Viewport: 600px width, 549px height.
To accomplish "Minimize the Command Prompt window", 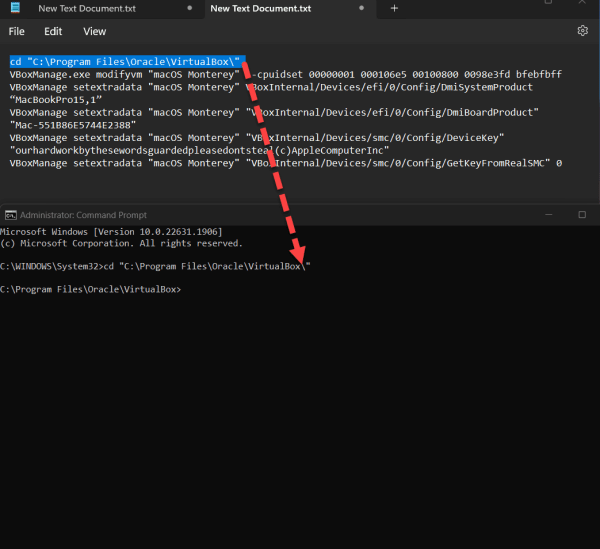I will 549,215.
